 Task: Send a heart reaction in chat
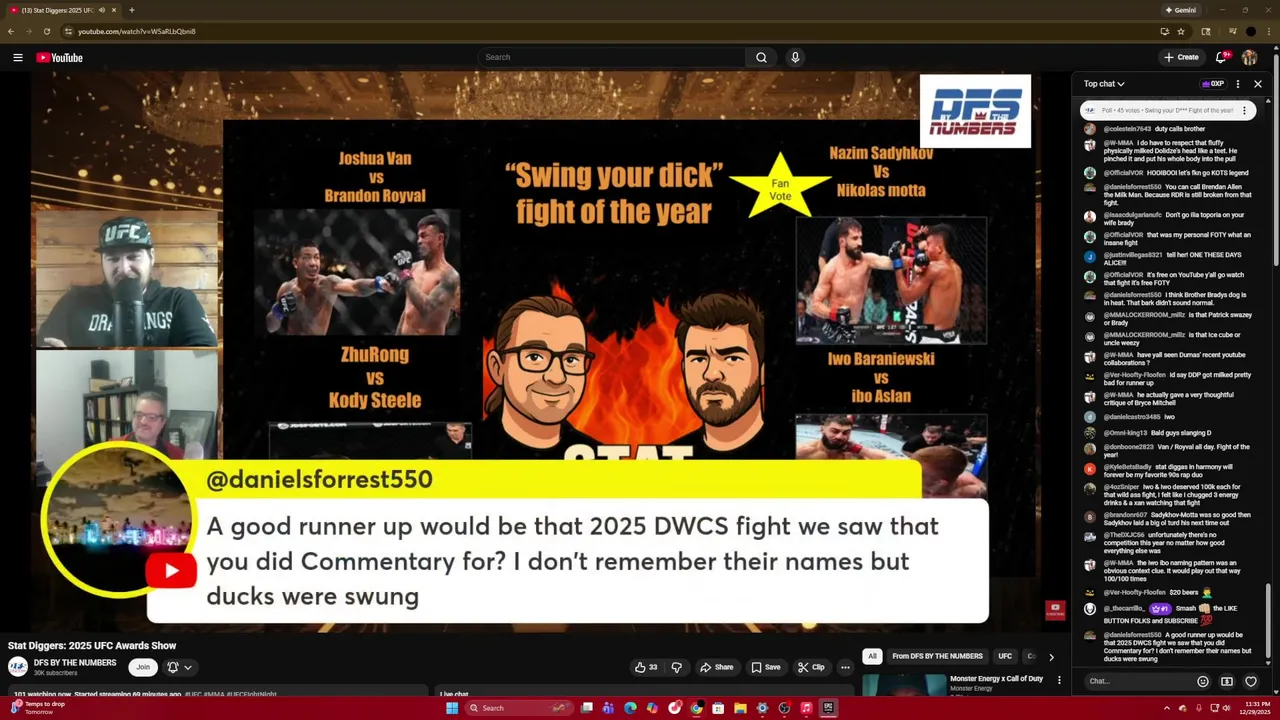[x=1251, y=682]
